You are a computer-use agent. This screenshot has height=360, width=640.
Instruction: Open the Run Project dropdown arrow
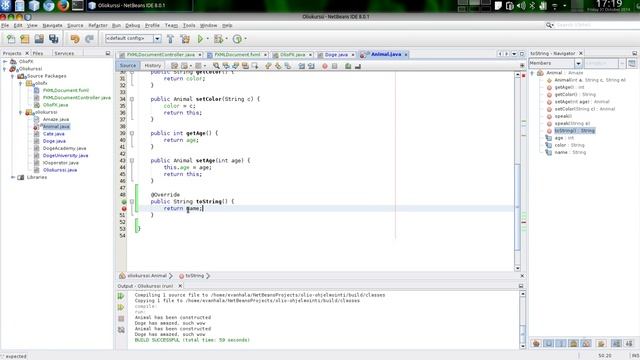click(x=207, y=39)
